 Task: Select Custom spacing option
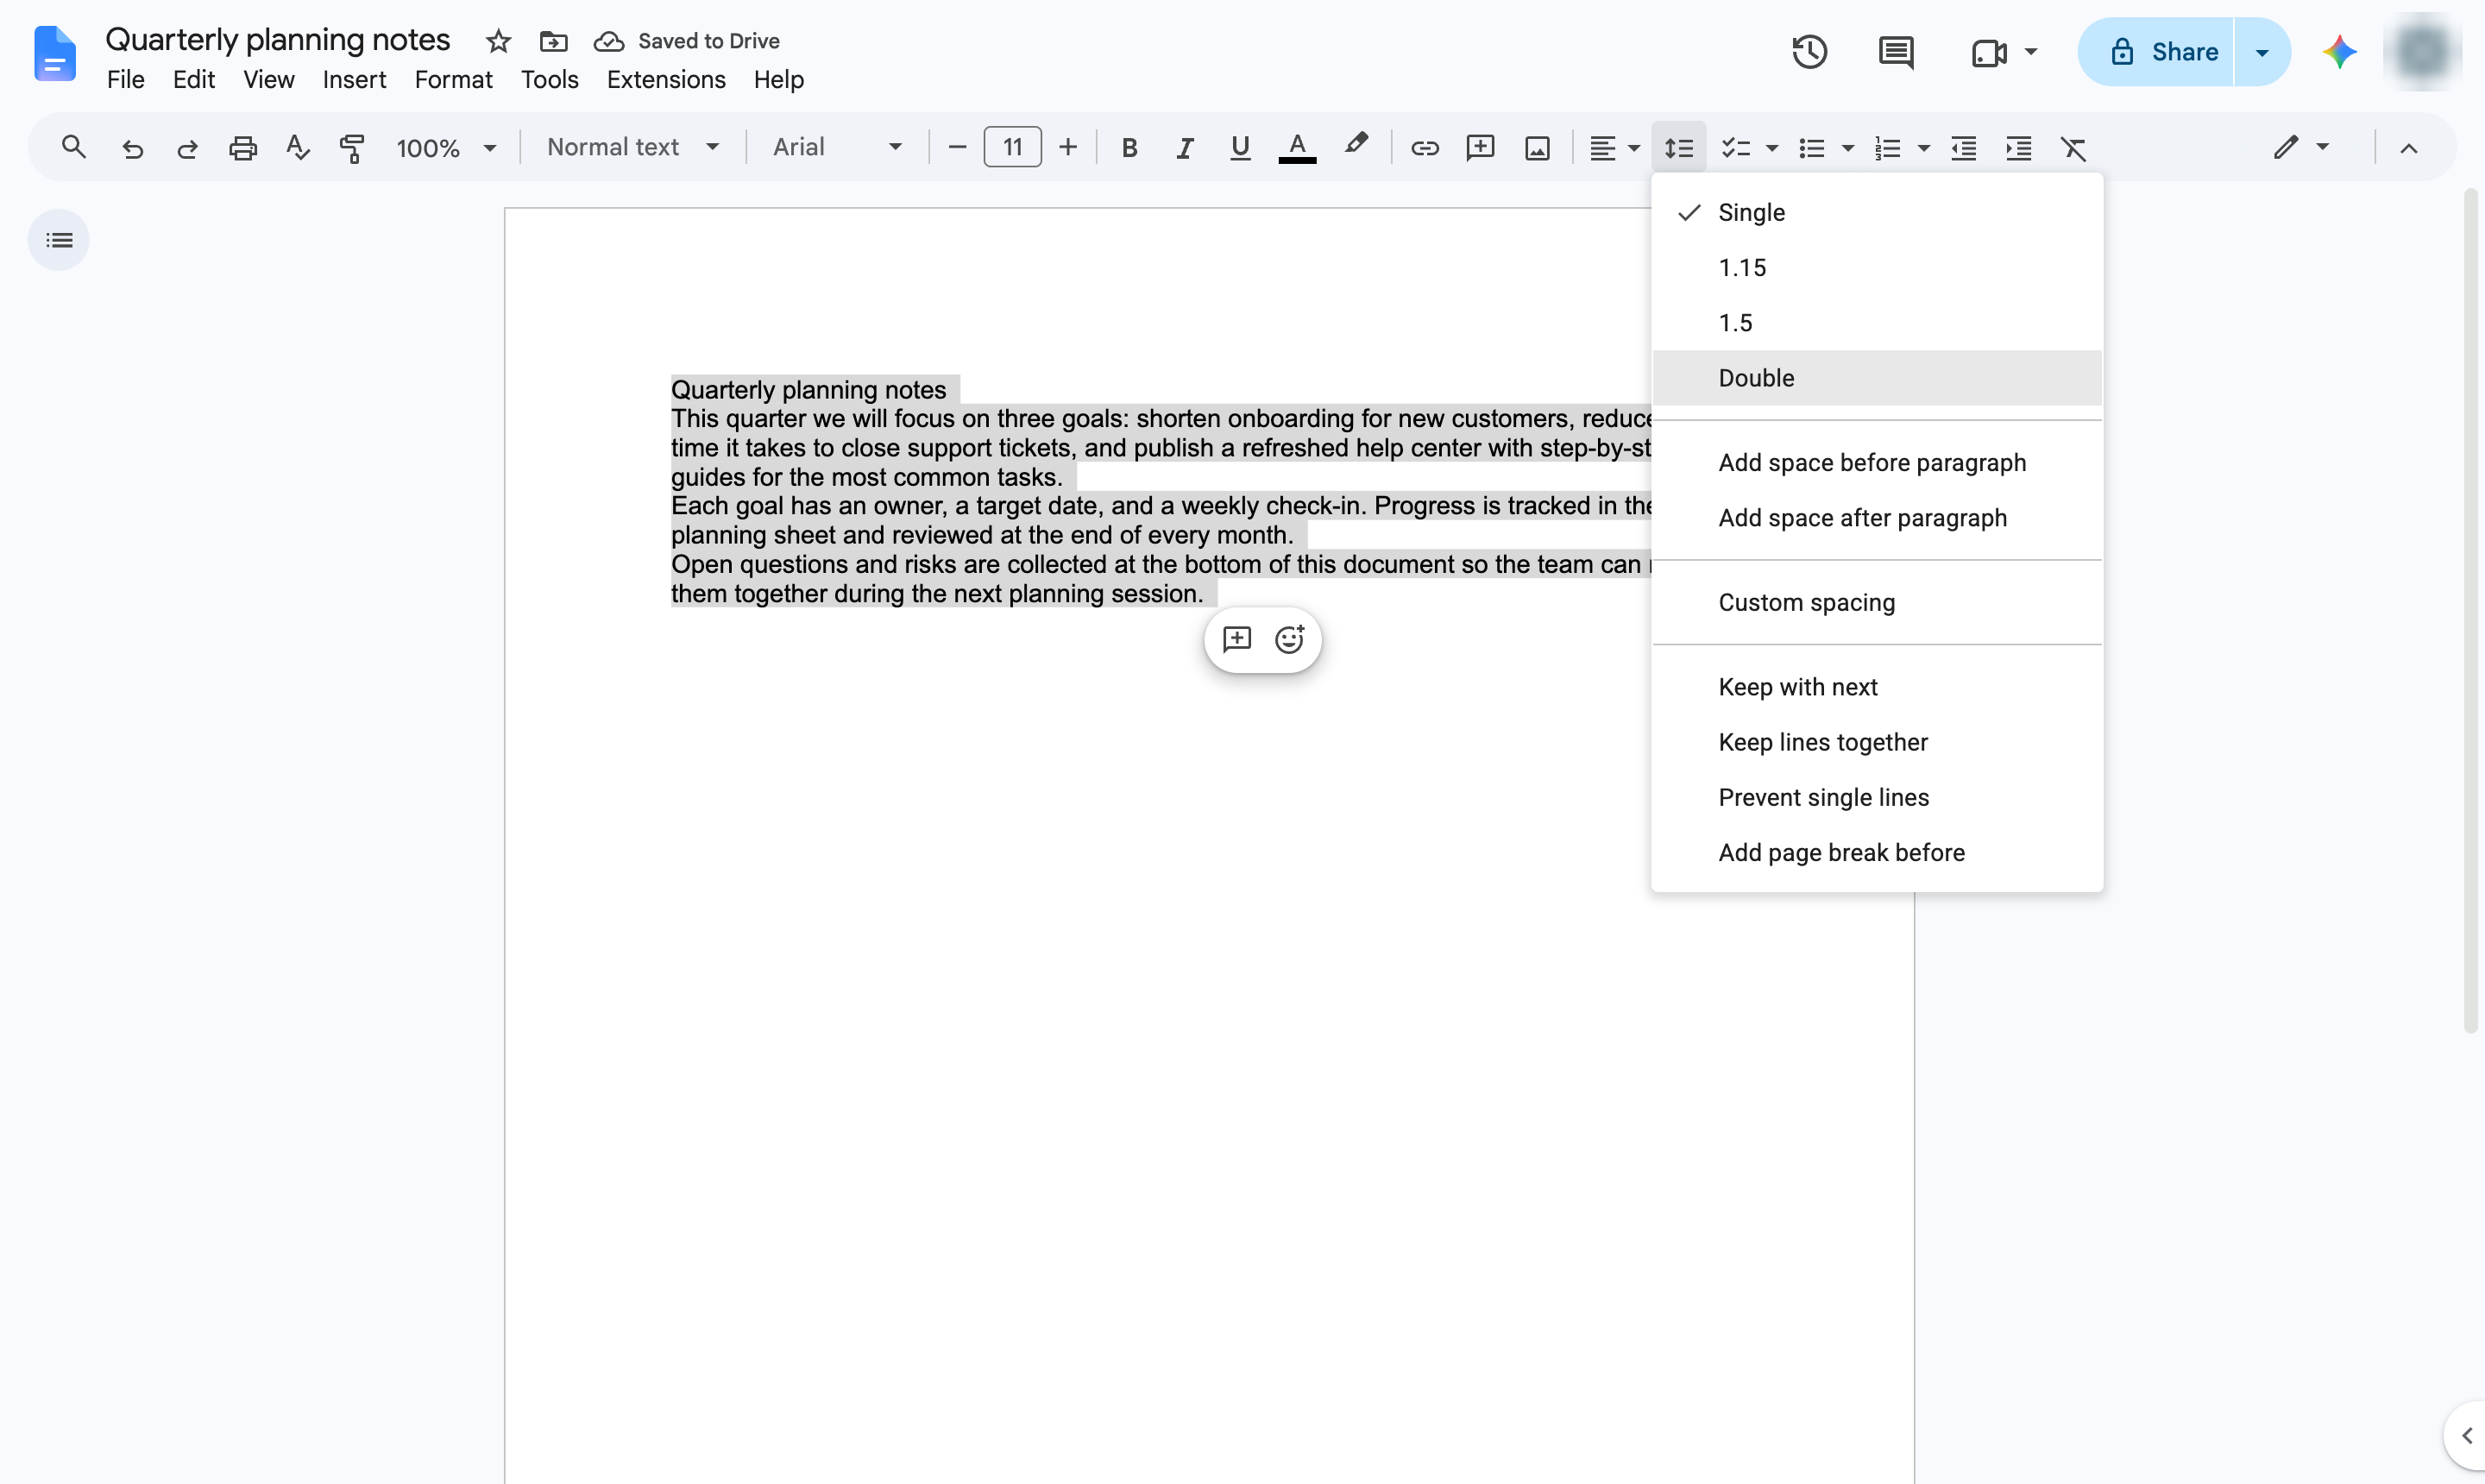click(1877, 602)
